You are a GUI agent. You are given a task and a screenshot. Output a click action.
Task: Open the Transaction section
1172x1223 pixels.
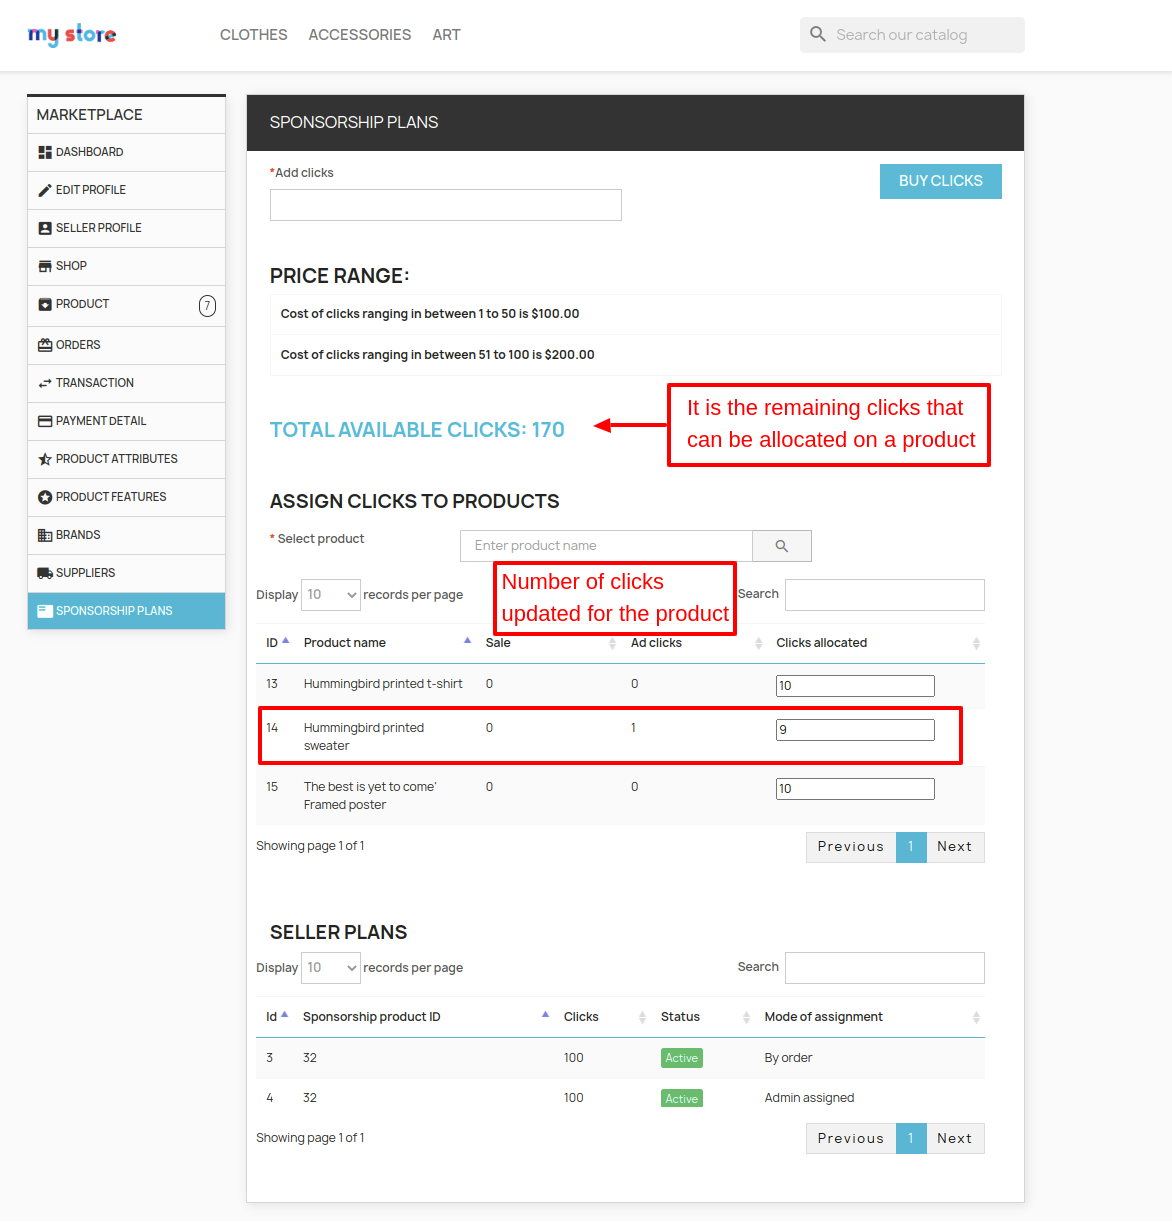pos(126,383)
